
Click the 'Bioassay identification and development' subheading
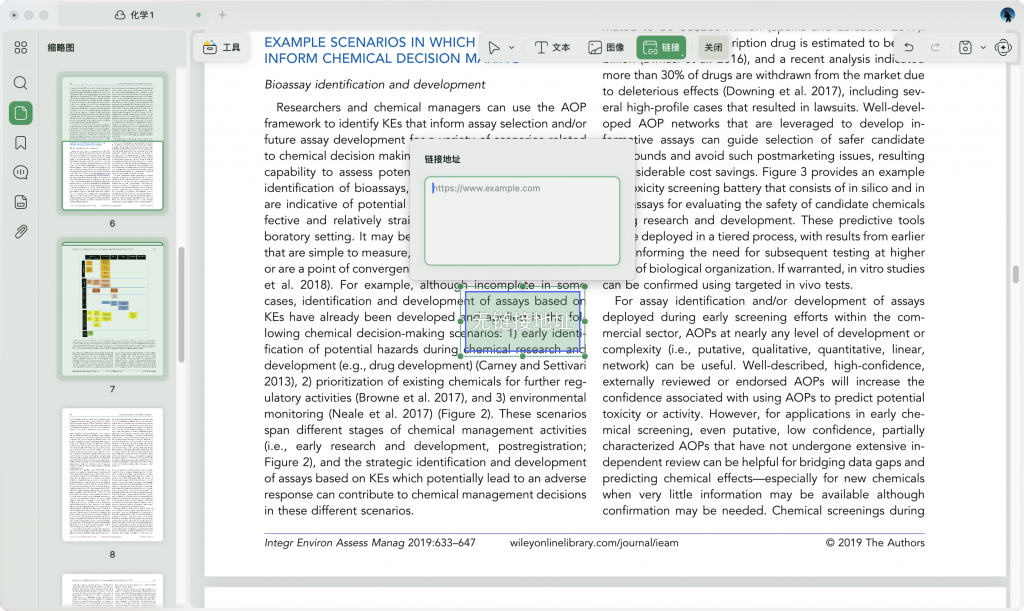[x=374, y=85]
